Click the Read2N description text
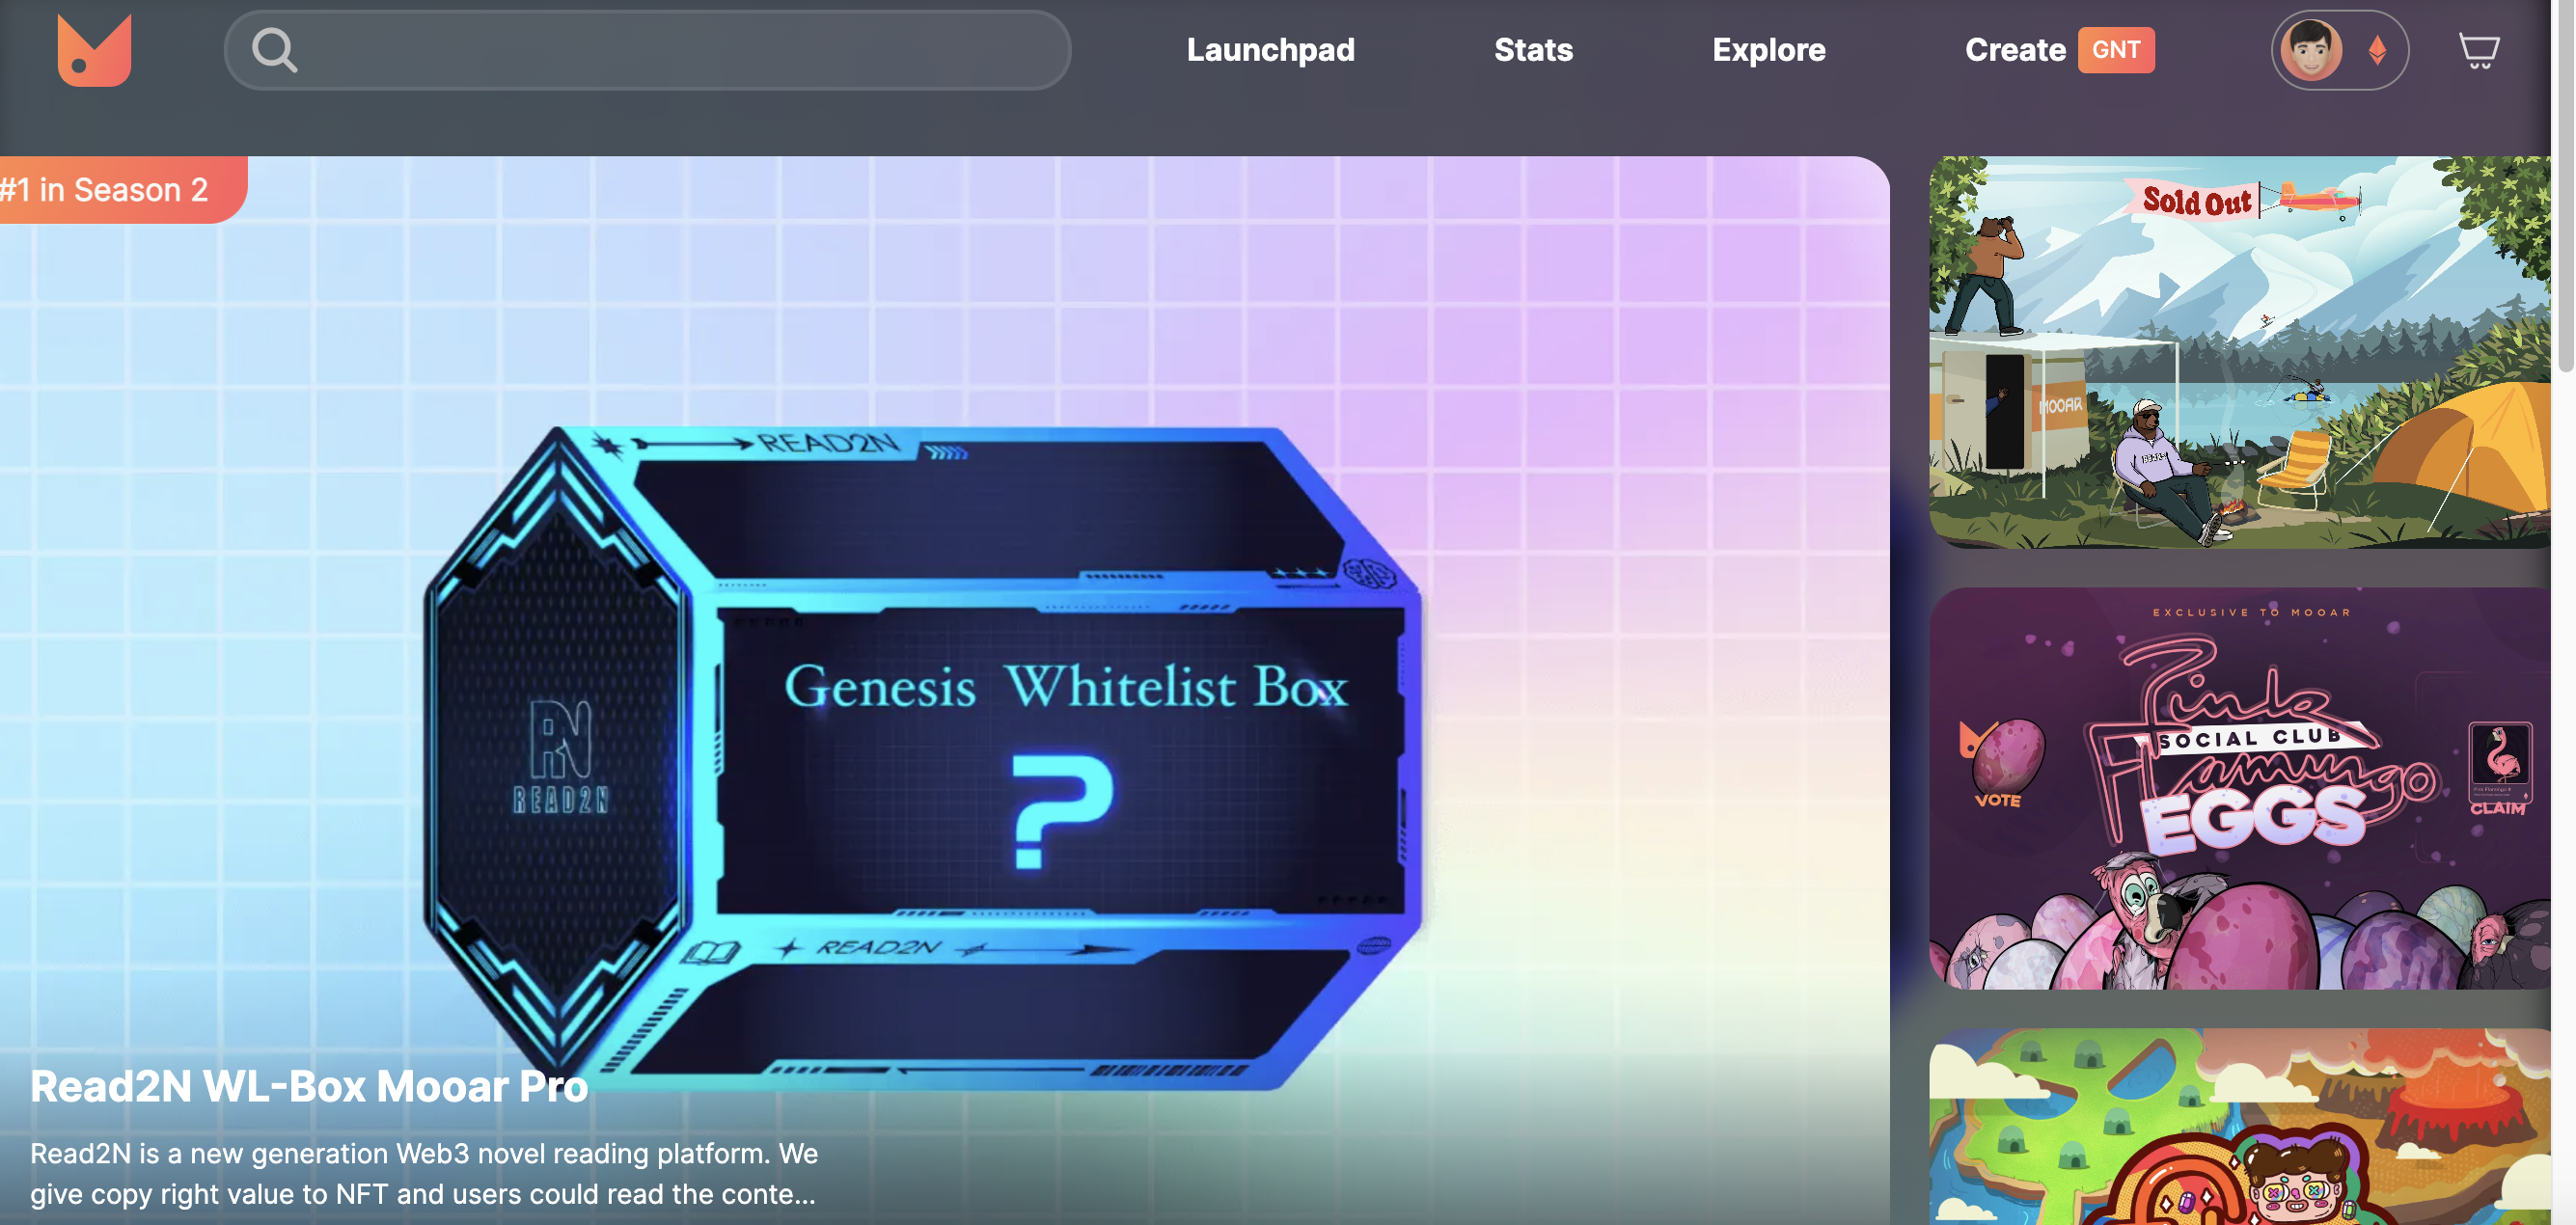The height and width of the screenshot is (1225, 2576). click(x=424, y=1174)
